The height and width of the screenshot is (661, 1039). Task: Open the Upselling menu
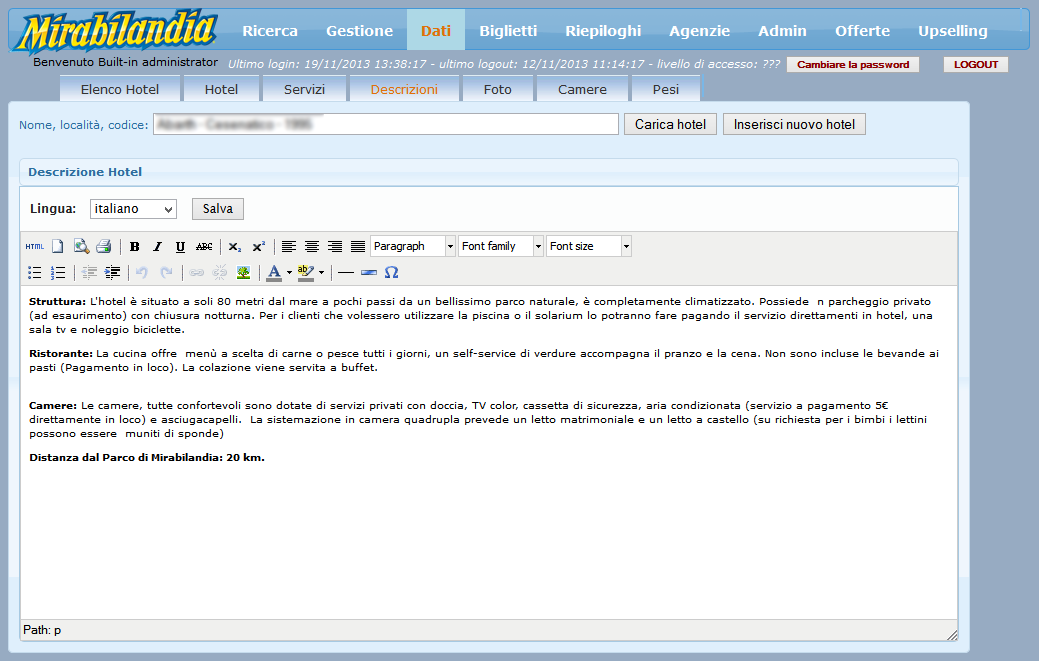pos(952,30)
